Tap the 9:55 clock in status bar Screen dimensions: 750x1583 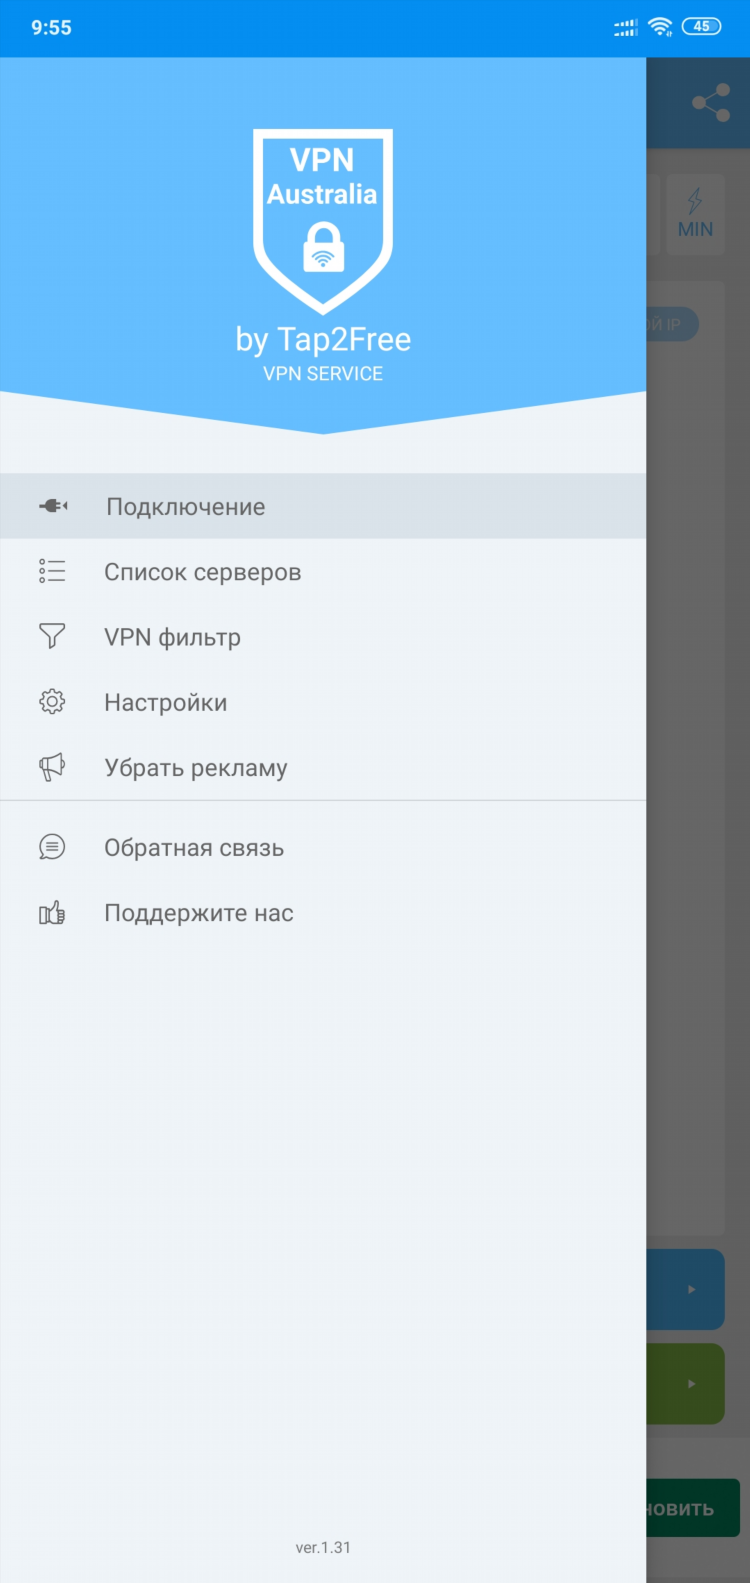[51, 28]
